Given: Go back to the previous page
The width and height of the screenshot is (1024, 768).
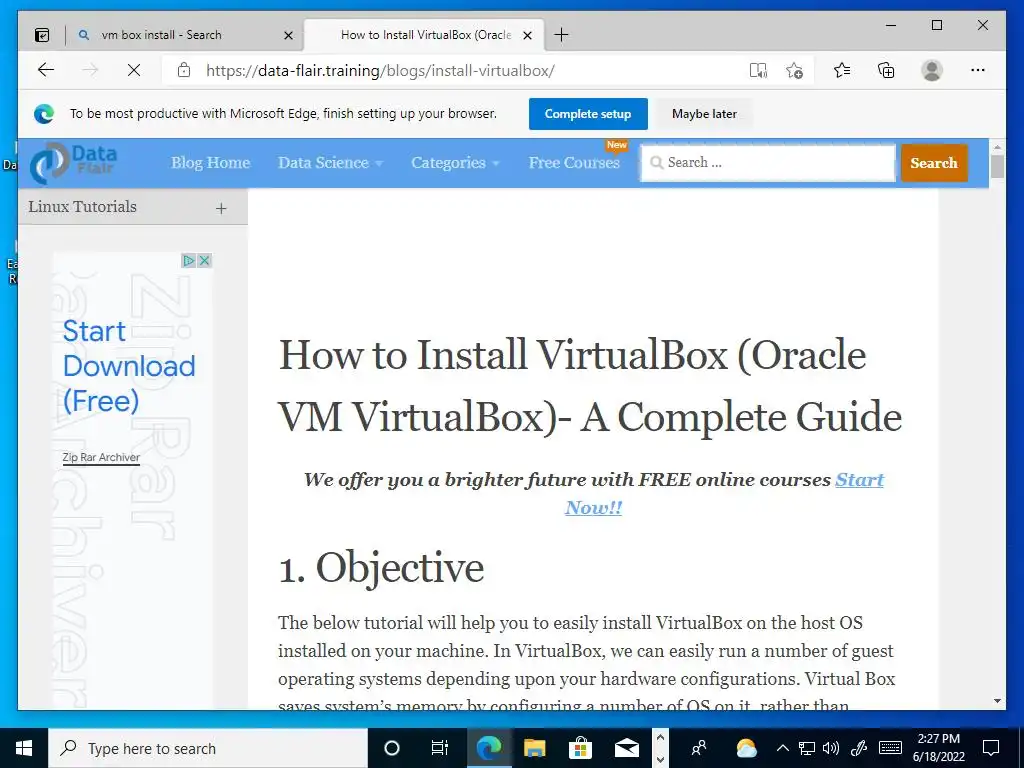Looking at the screenshot, I should [46, 70].
